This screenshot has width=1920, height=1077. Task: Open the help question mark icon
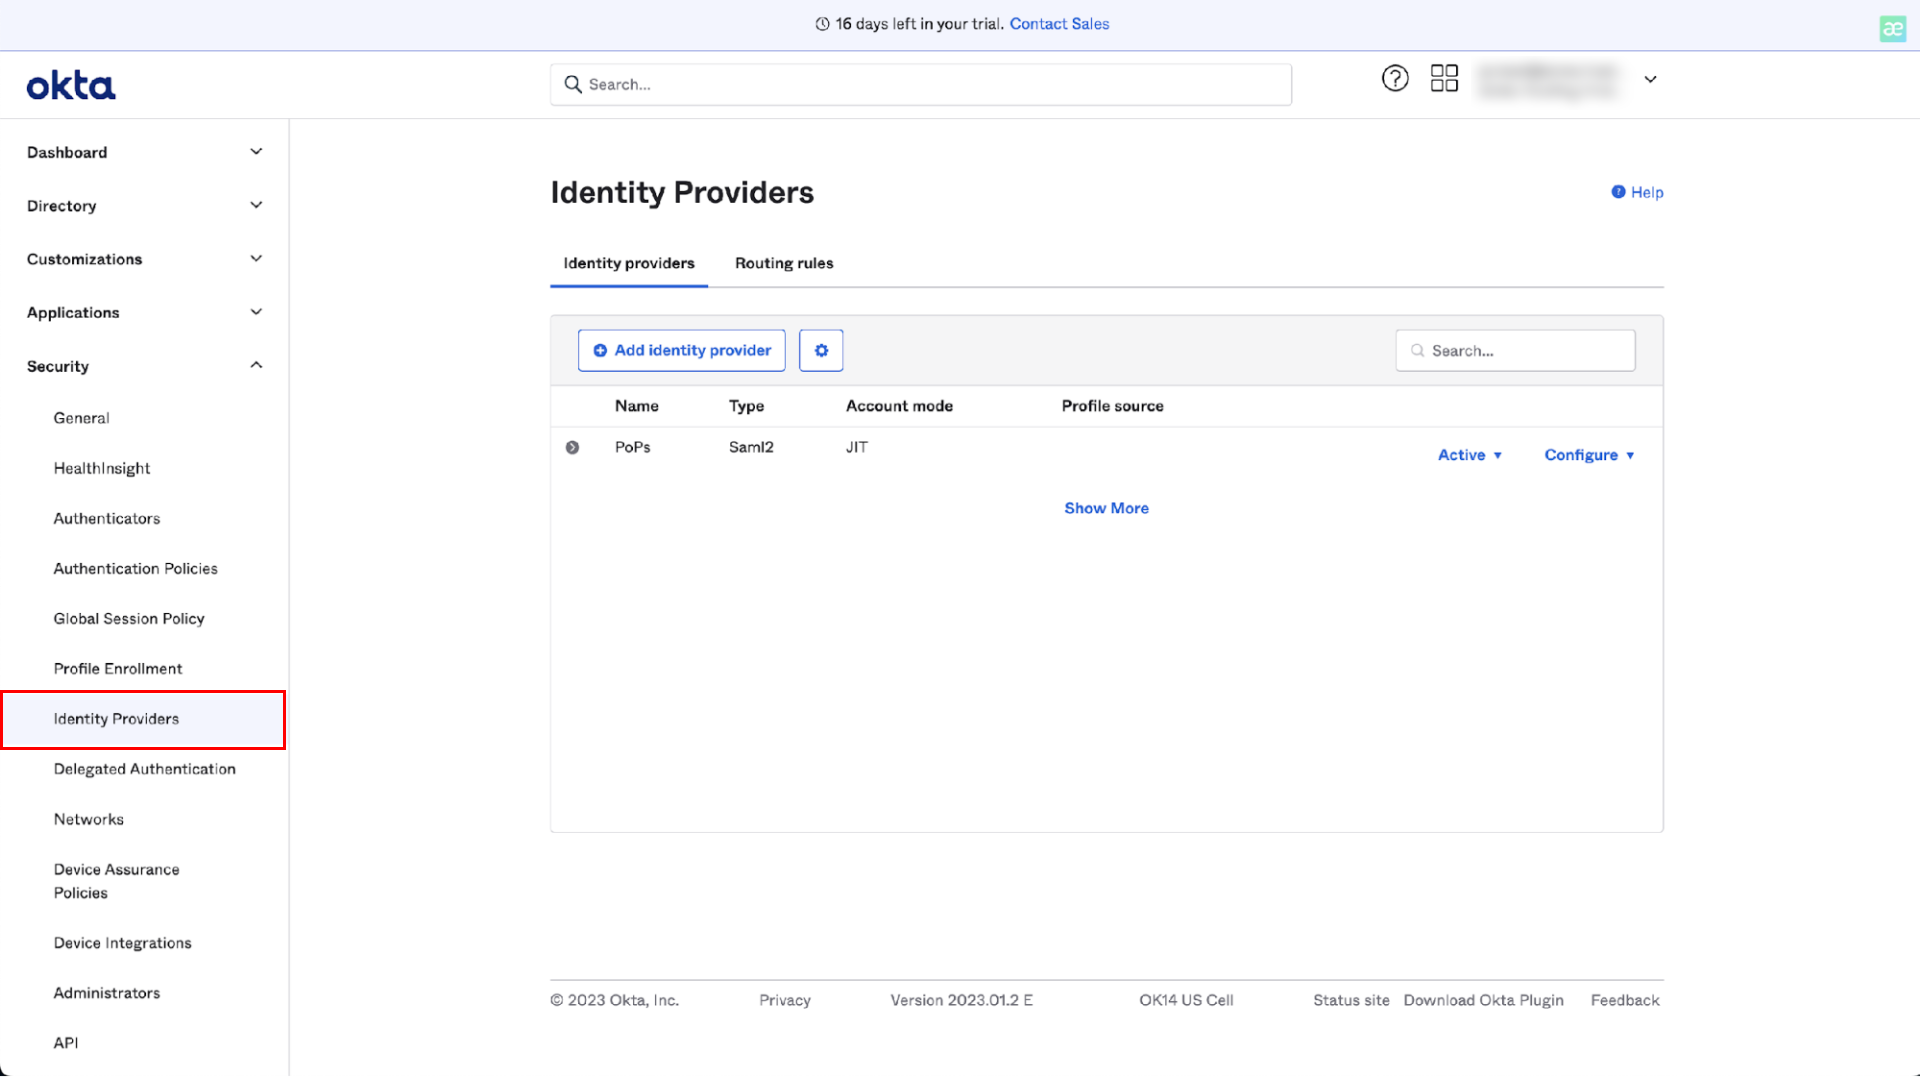pyautogui.click(x=1394, y=79)
